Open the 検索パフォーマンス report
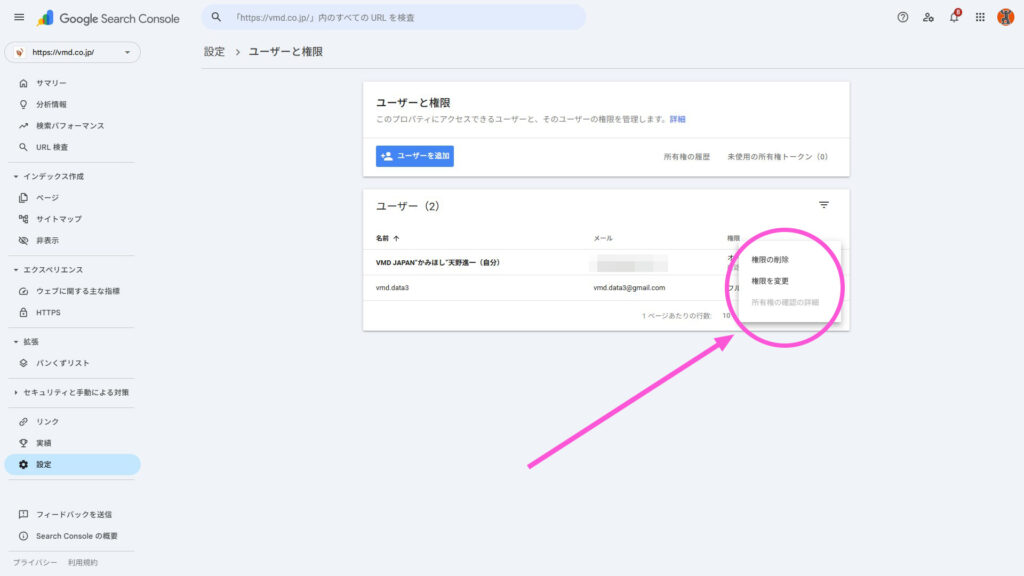 [65, 125]
